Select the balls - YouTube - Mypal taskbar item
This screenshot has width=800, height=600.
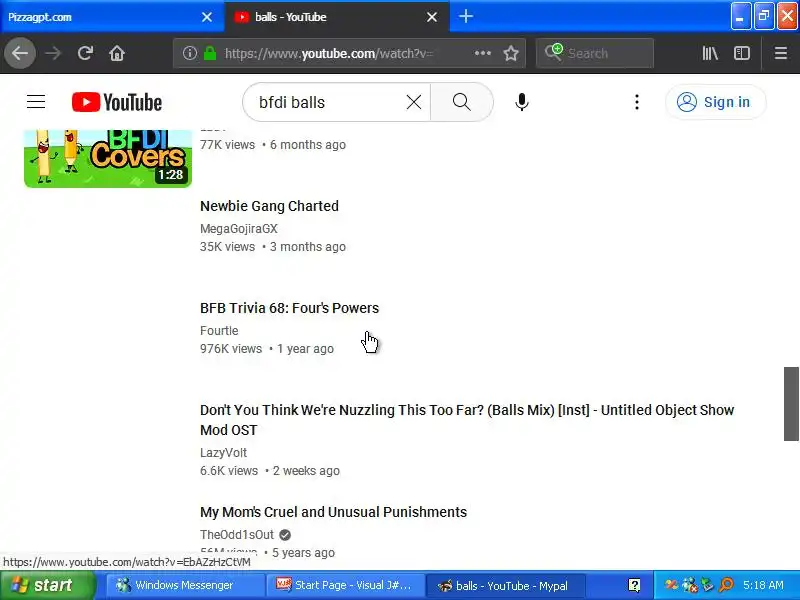[504, 585]
